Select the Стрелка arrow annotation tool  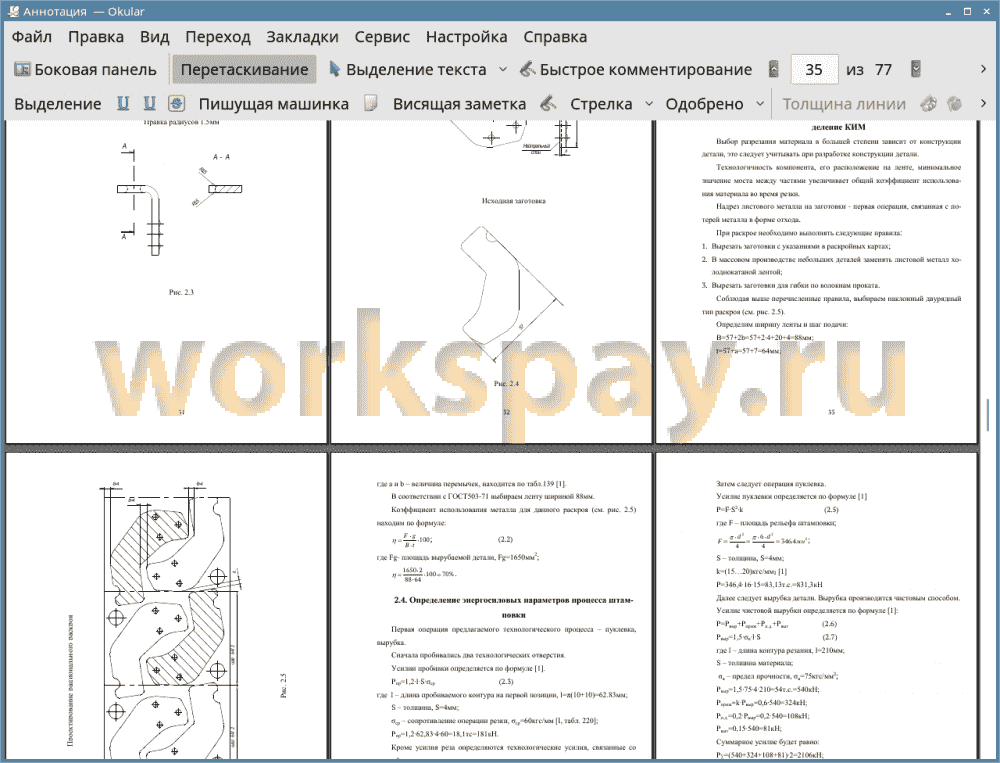[x=601, y=104]
